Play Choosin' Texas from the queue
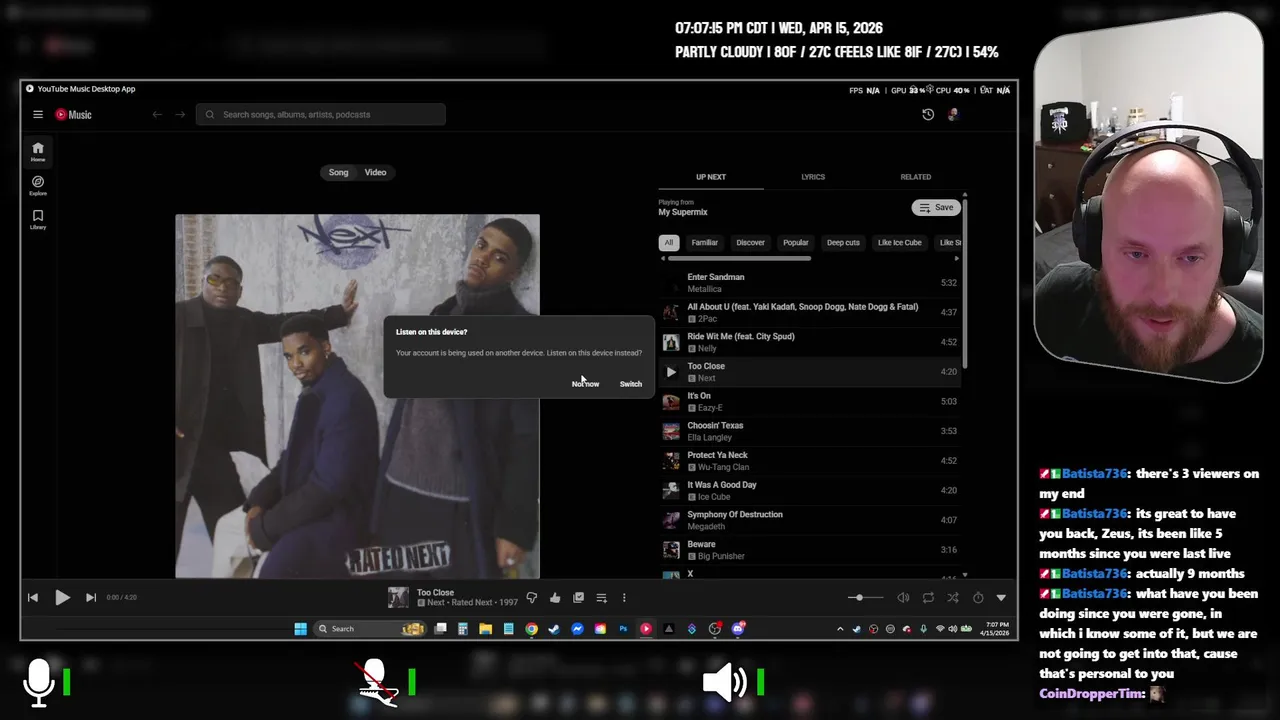Image resolution: width=1280 pixels, height=720 pixels. point(808,431)
